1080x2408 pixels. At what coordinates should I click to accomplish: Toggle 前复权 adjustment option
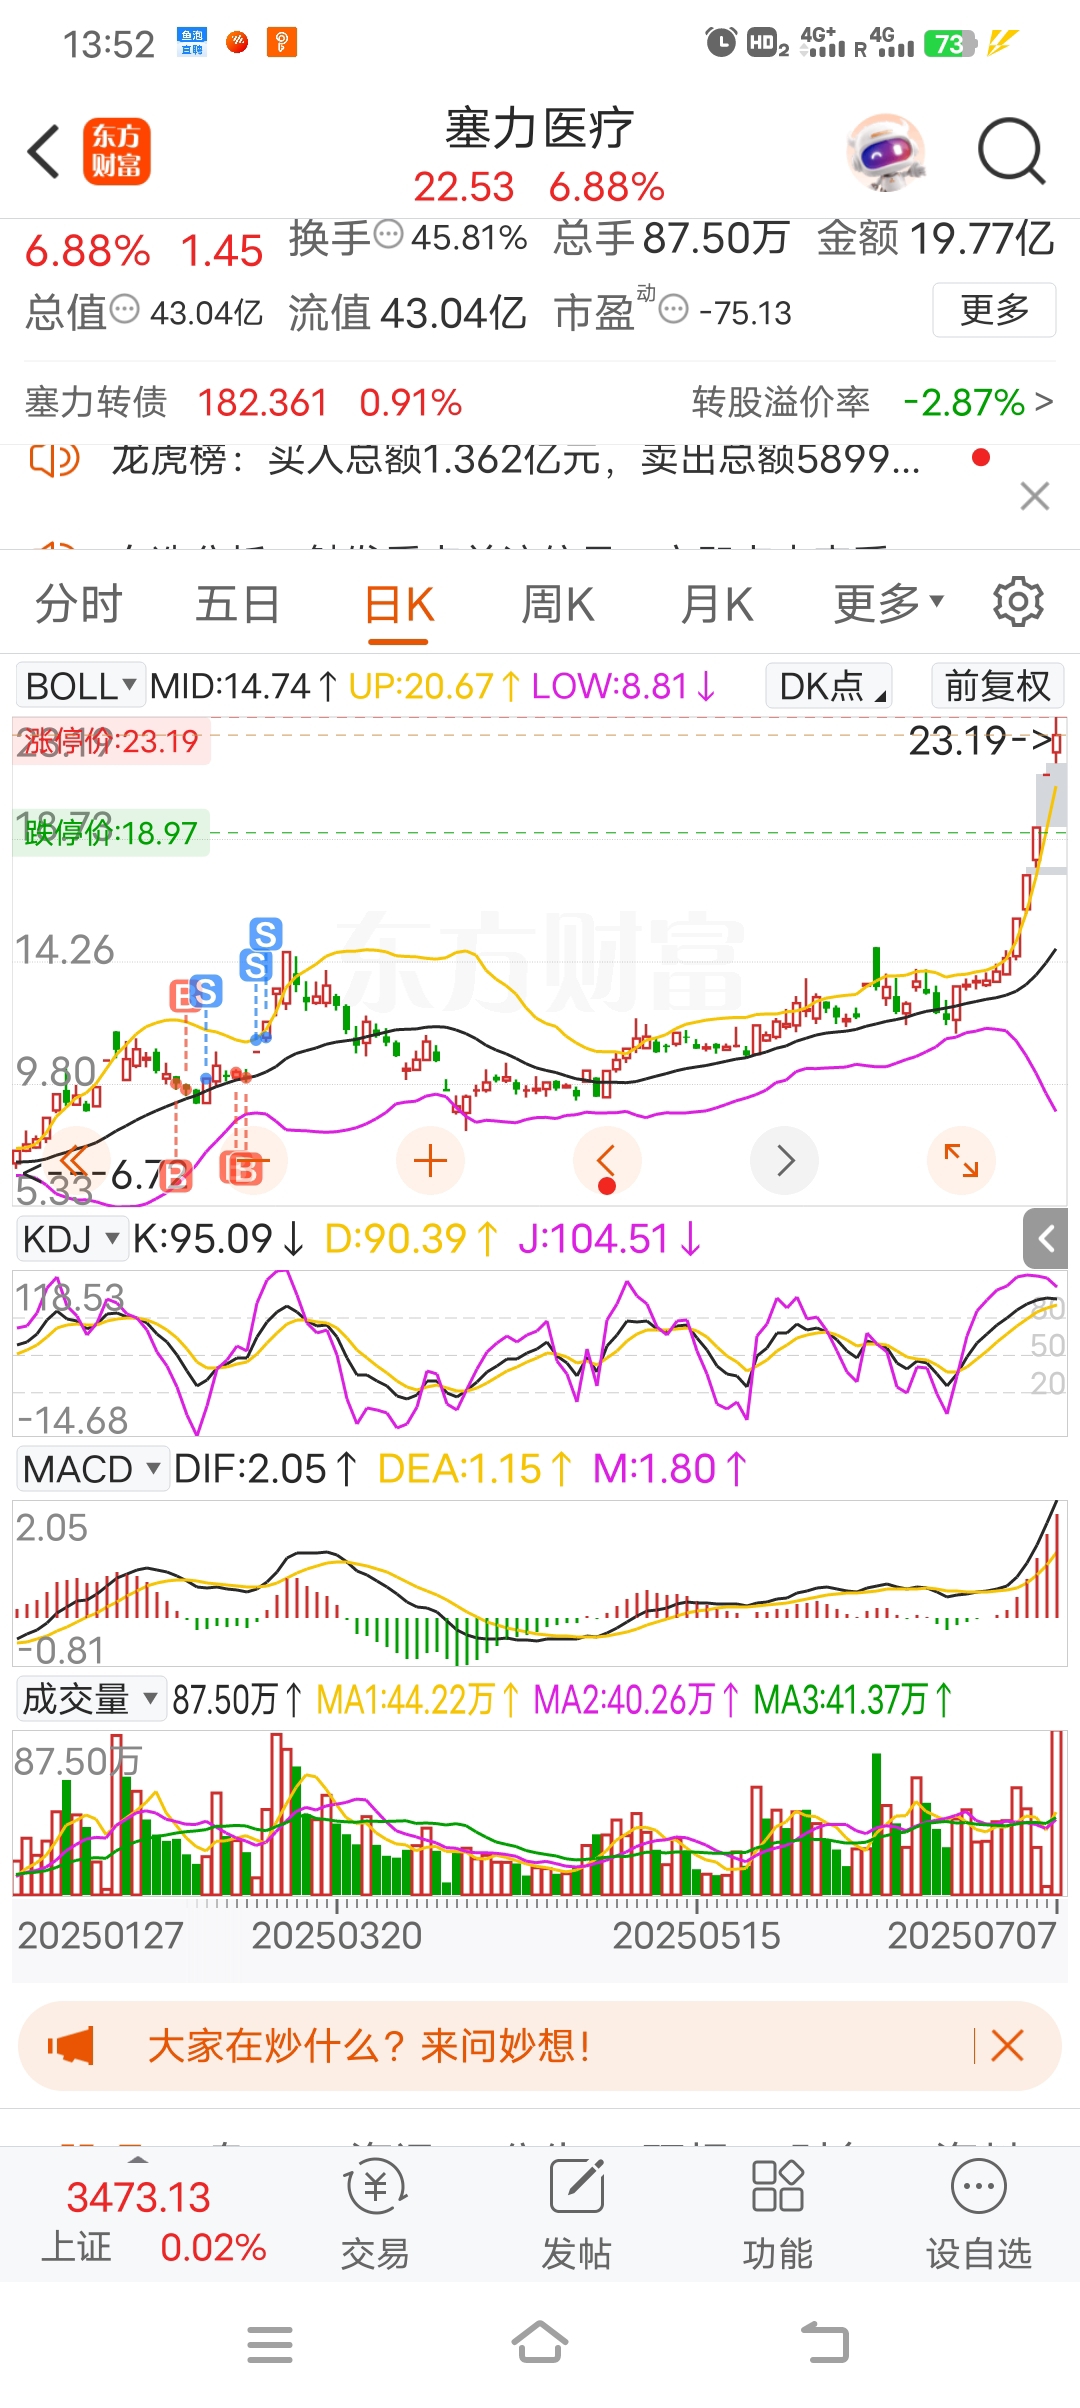(x=997, y=686)
